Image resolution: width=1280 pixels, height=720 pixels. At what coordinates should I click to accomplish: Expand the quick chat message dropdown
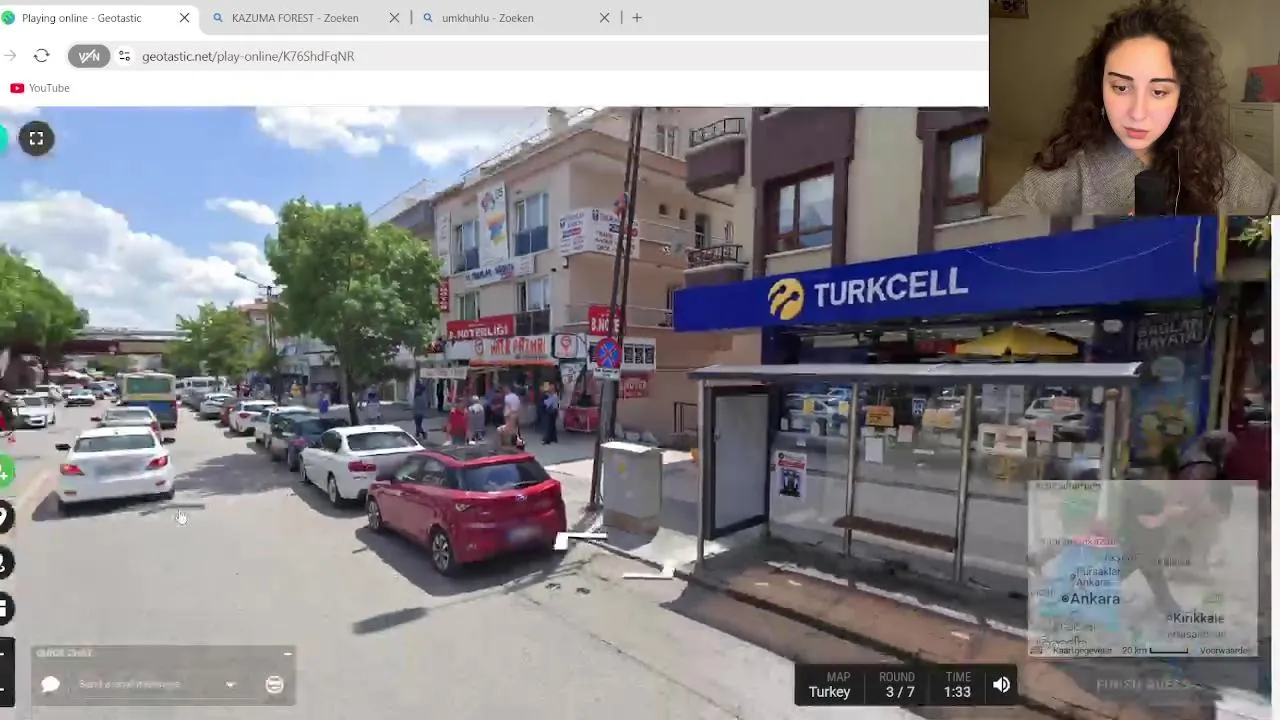230,685
